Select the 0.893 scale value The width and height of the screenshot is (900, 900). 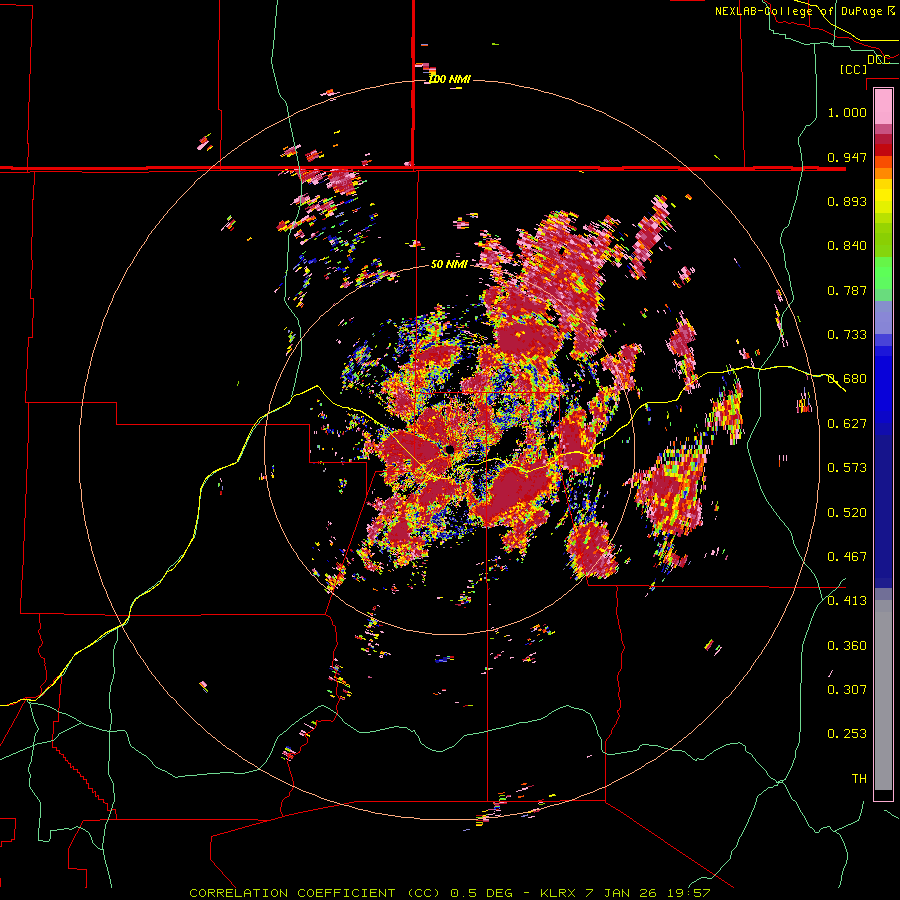pyautogui.click(x=847, y=201)
